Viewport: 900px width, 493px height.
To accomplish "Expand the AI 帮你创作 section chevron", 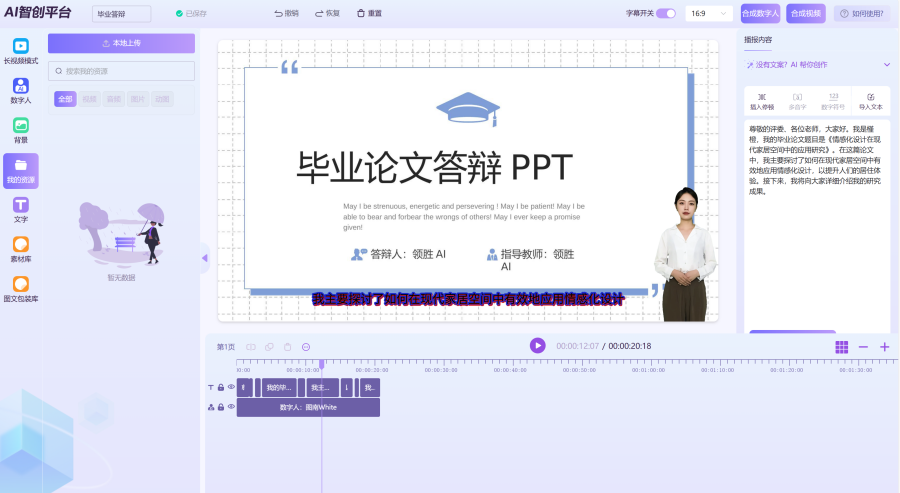I will click(885, 65).
